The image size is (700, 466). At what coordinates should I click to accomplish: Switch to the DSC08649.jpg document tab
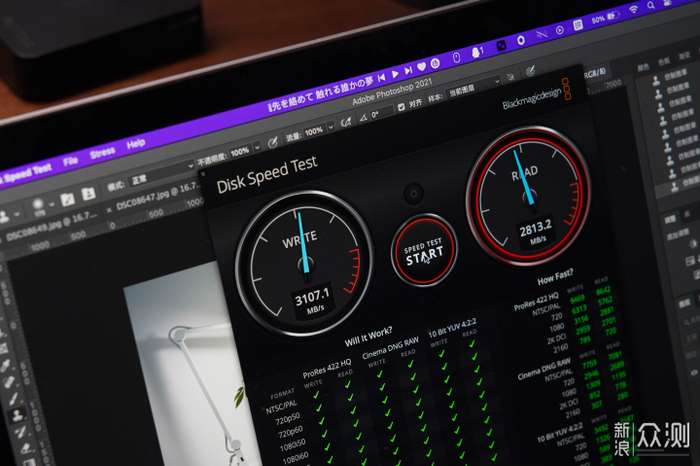50,226
